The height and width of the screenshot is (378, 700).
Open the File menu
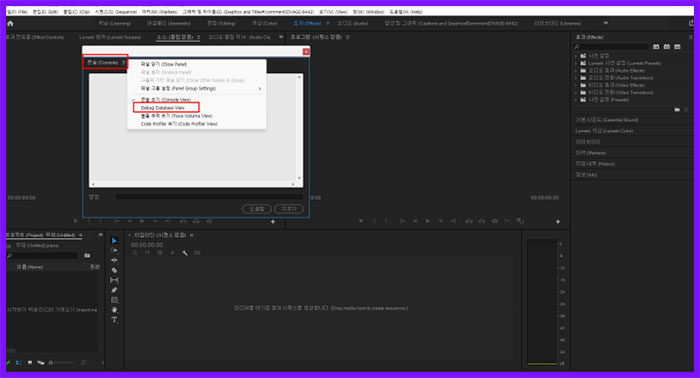(x=17, y=12)
